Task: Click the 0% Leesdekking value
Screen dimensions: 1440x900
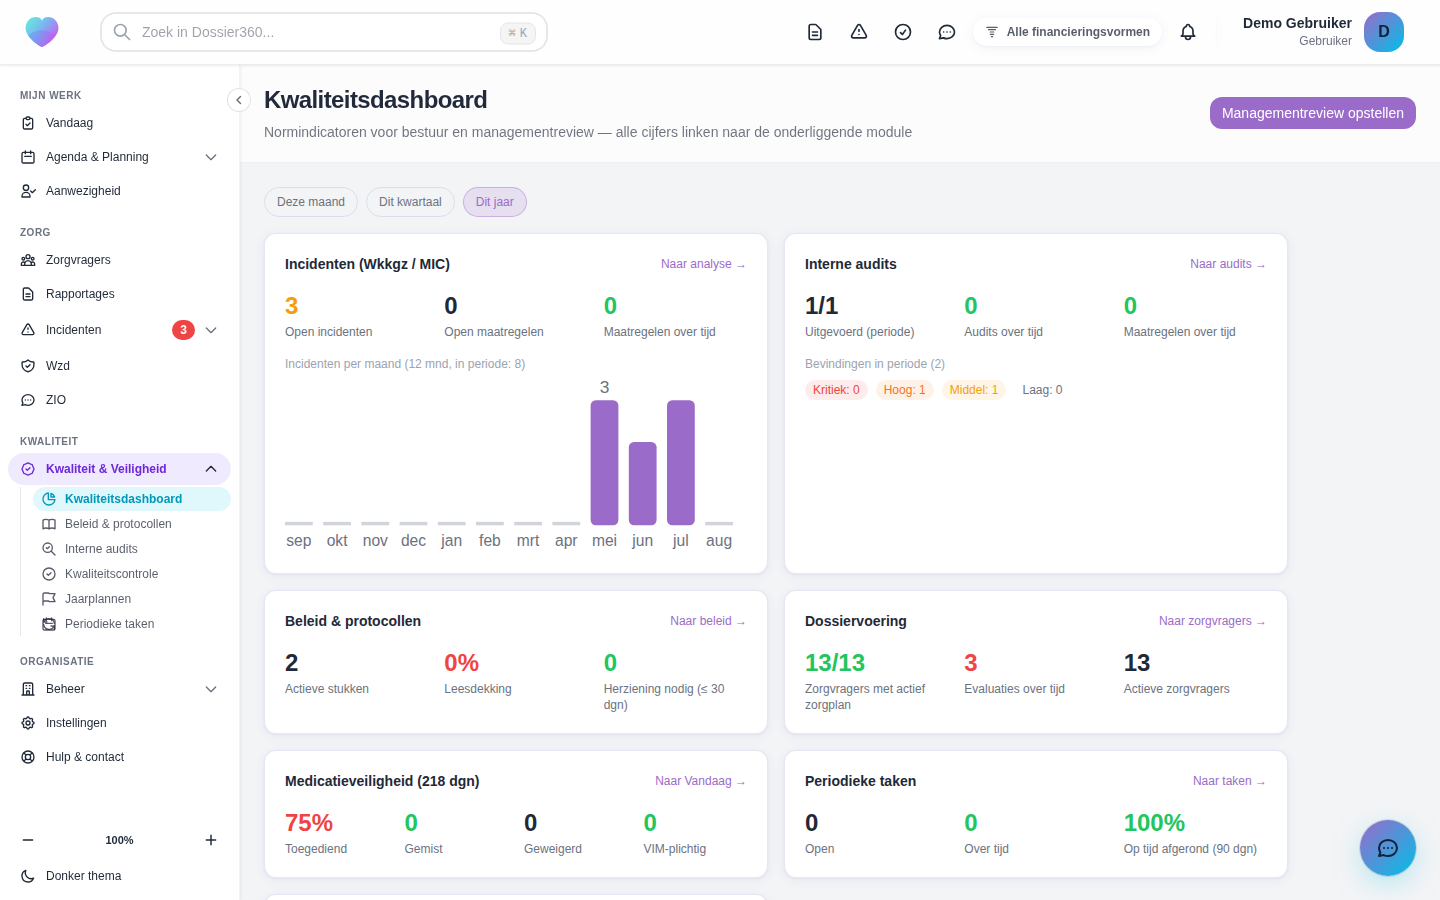Action: click(462, 663)
